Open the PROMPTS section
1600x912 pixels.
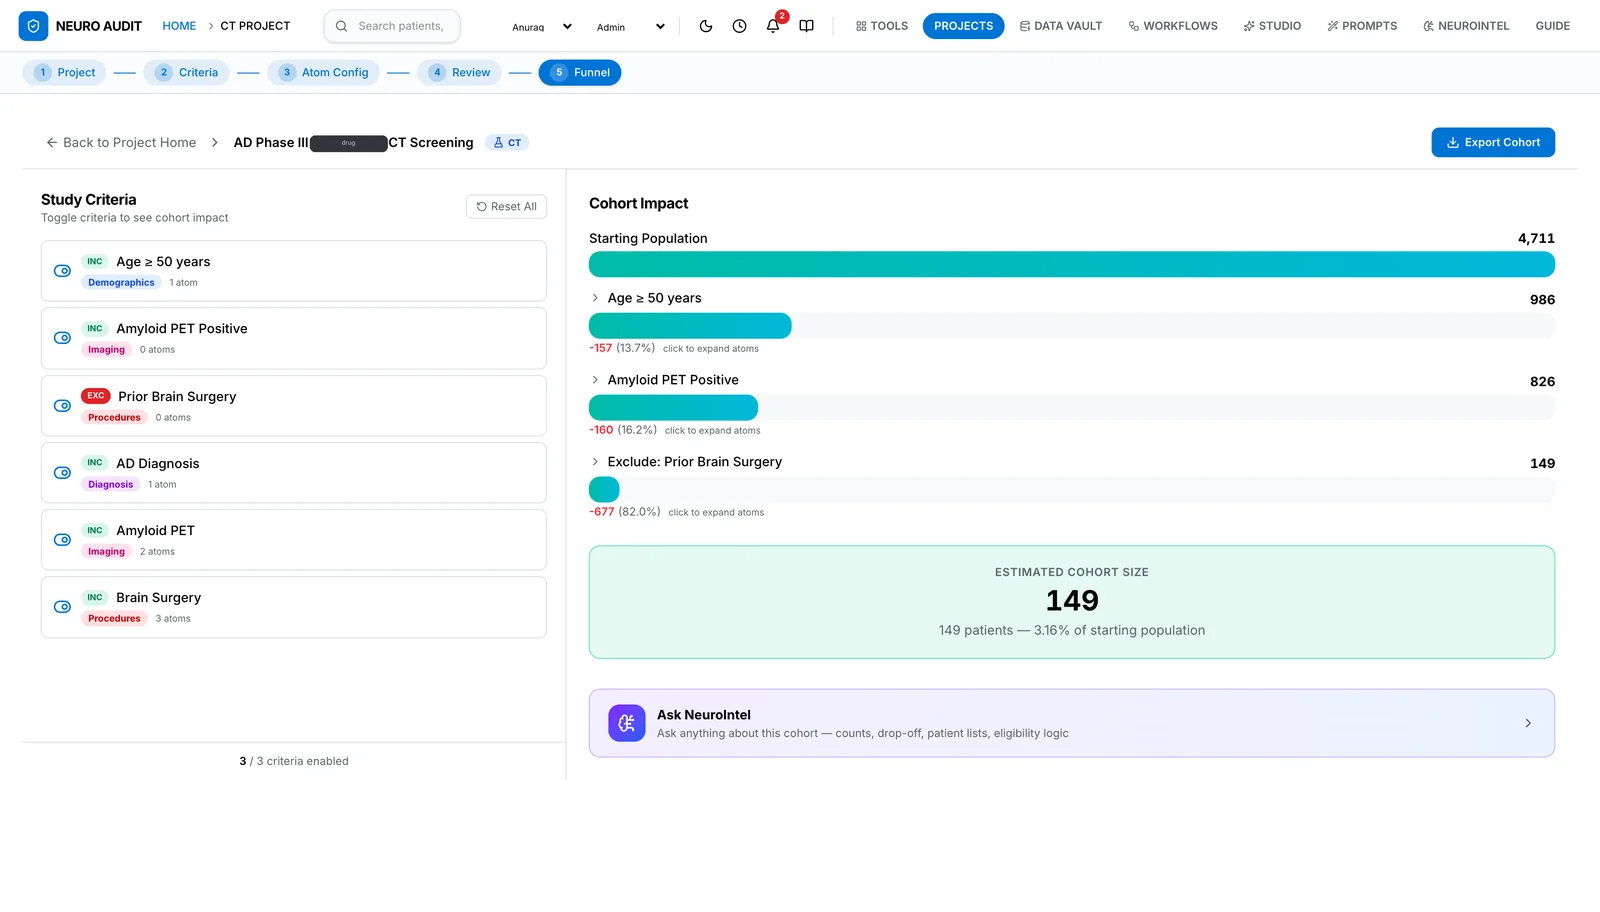(1362, 26)
